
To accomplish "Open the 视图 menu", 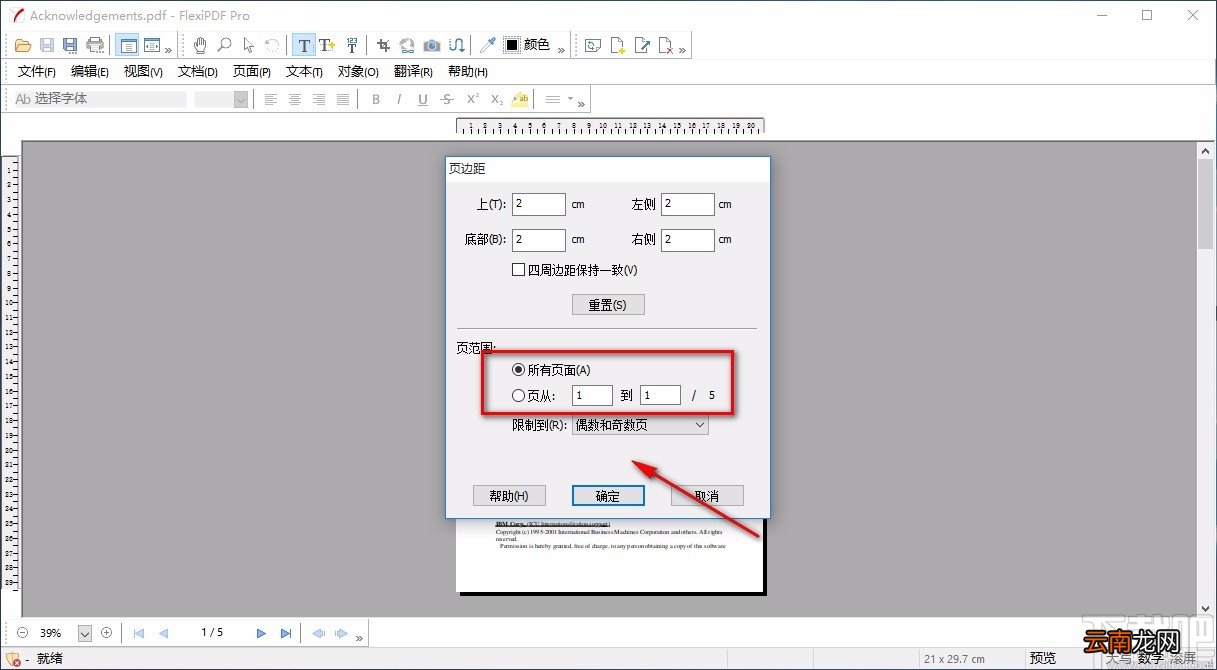I will (143, 71).
